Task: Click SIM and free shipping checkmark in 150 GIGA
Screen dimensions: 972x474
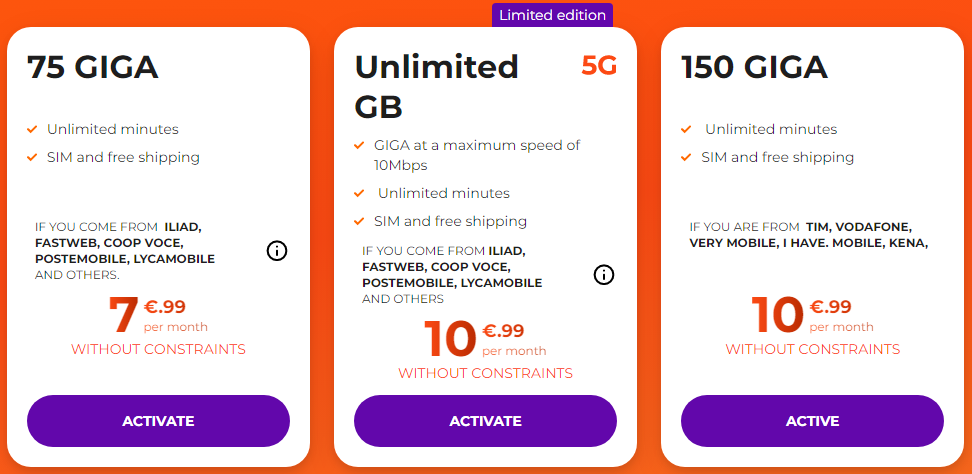Action: [x=687, y=158]
